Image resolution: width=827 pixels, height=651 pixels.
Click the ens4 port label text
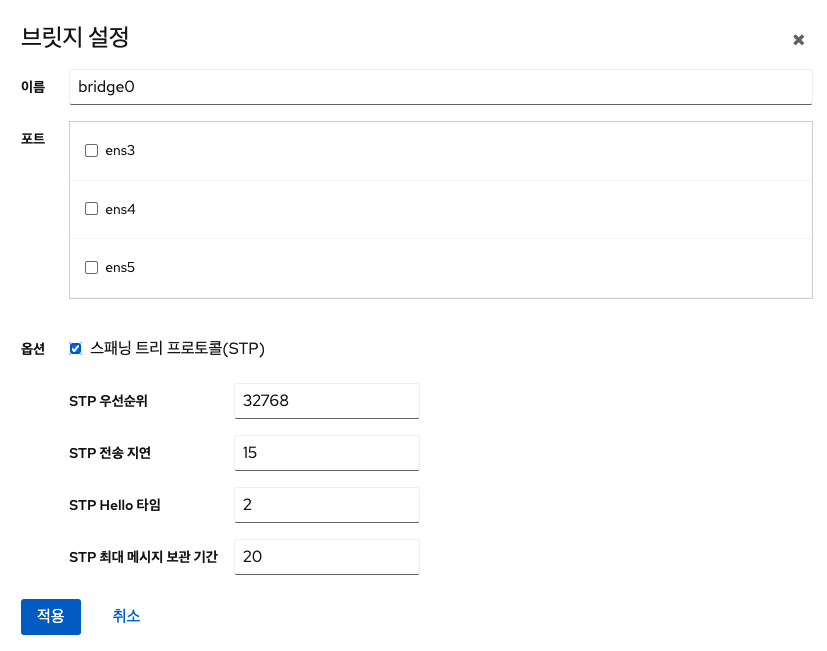click(120, 209)
